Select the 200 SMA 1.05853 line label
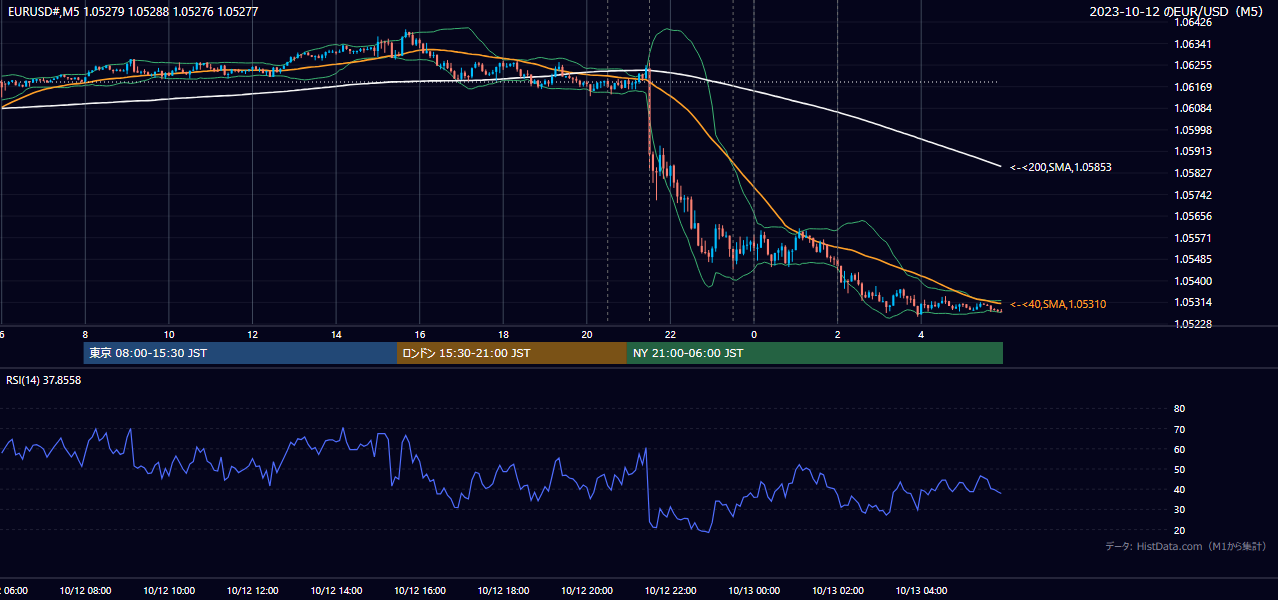The height and width of the screenshot is (600, 1278). coord(1060,167)
